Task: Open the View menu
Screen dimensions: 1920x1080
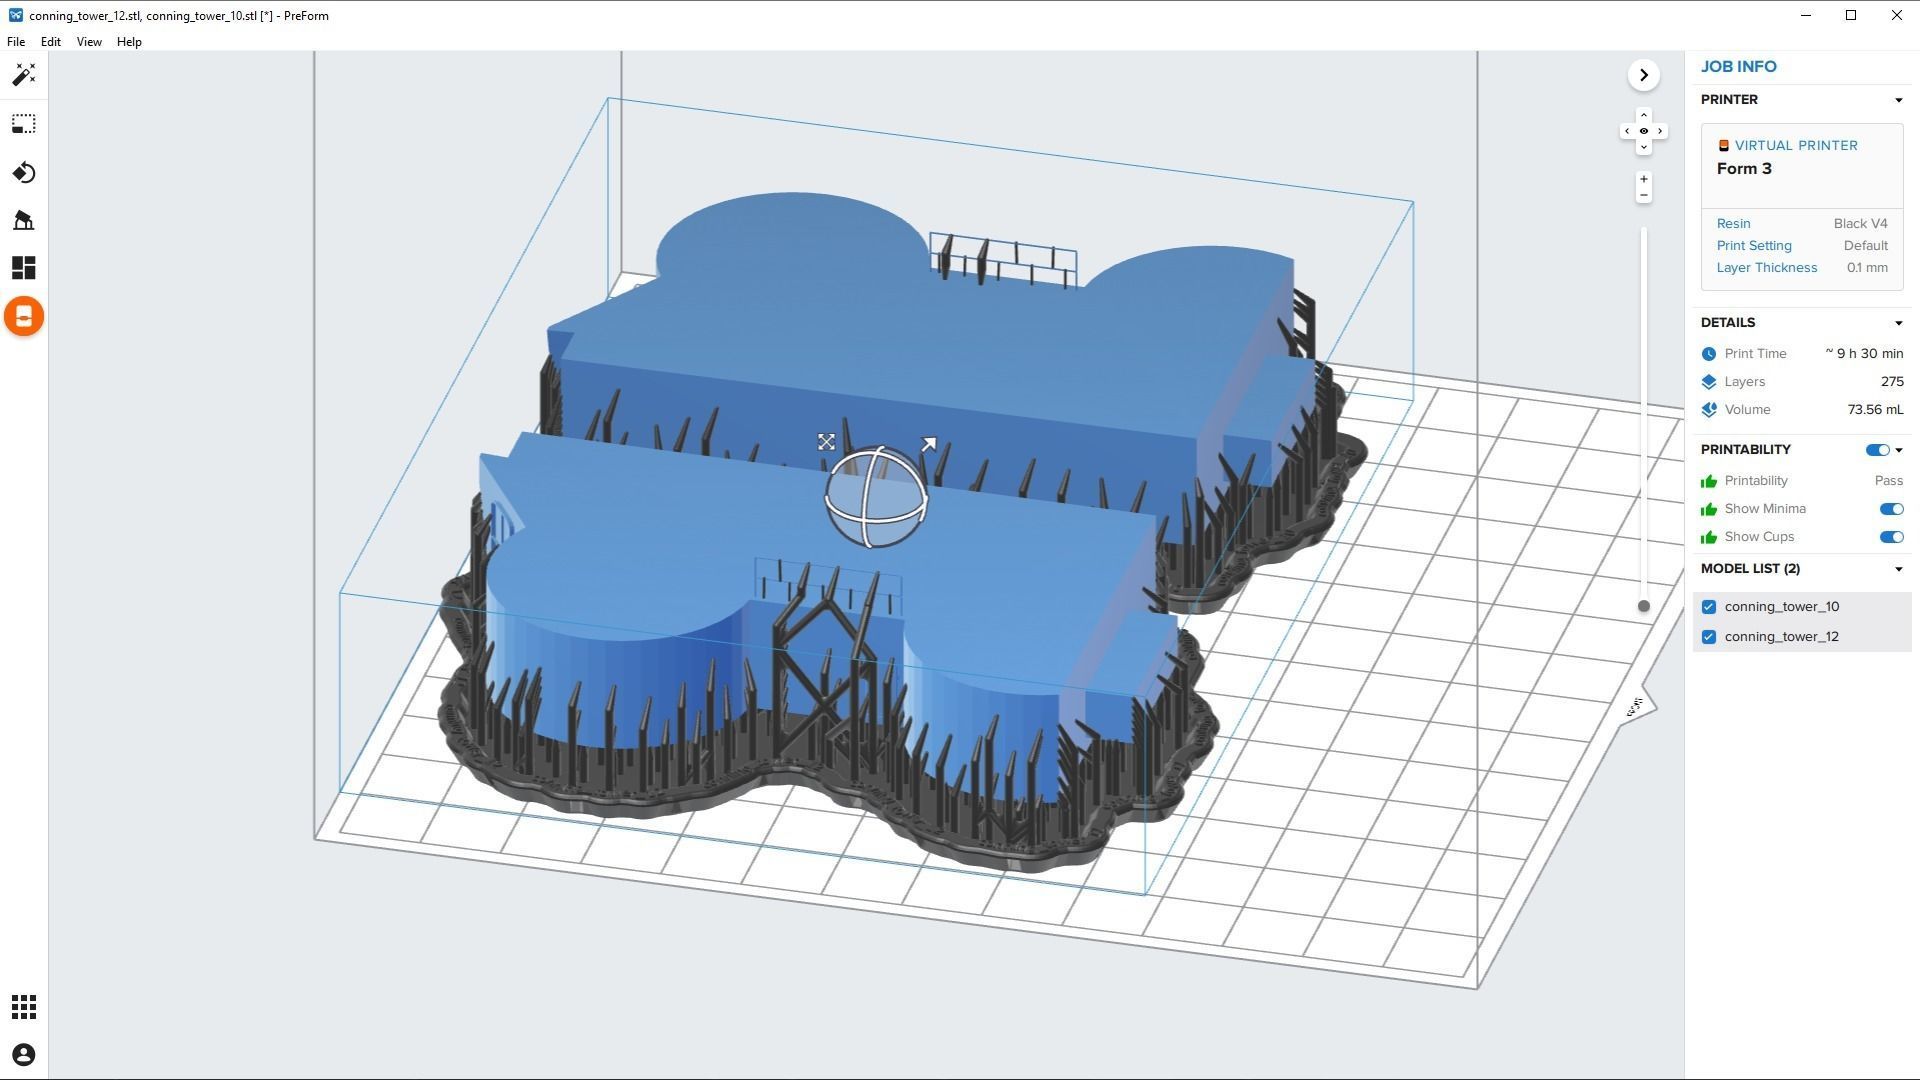Action: pos(89,42)
